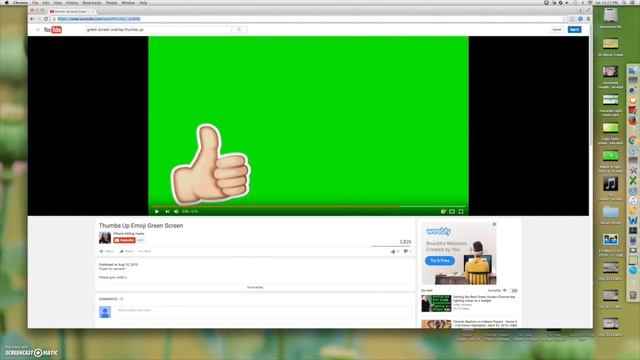Switch the player to theater mode
This screenshot has width=640, height=360.
[452, 211]
